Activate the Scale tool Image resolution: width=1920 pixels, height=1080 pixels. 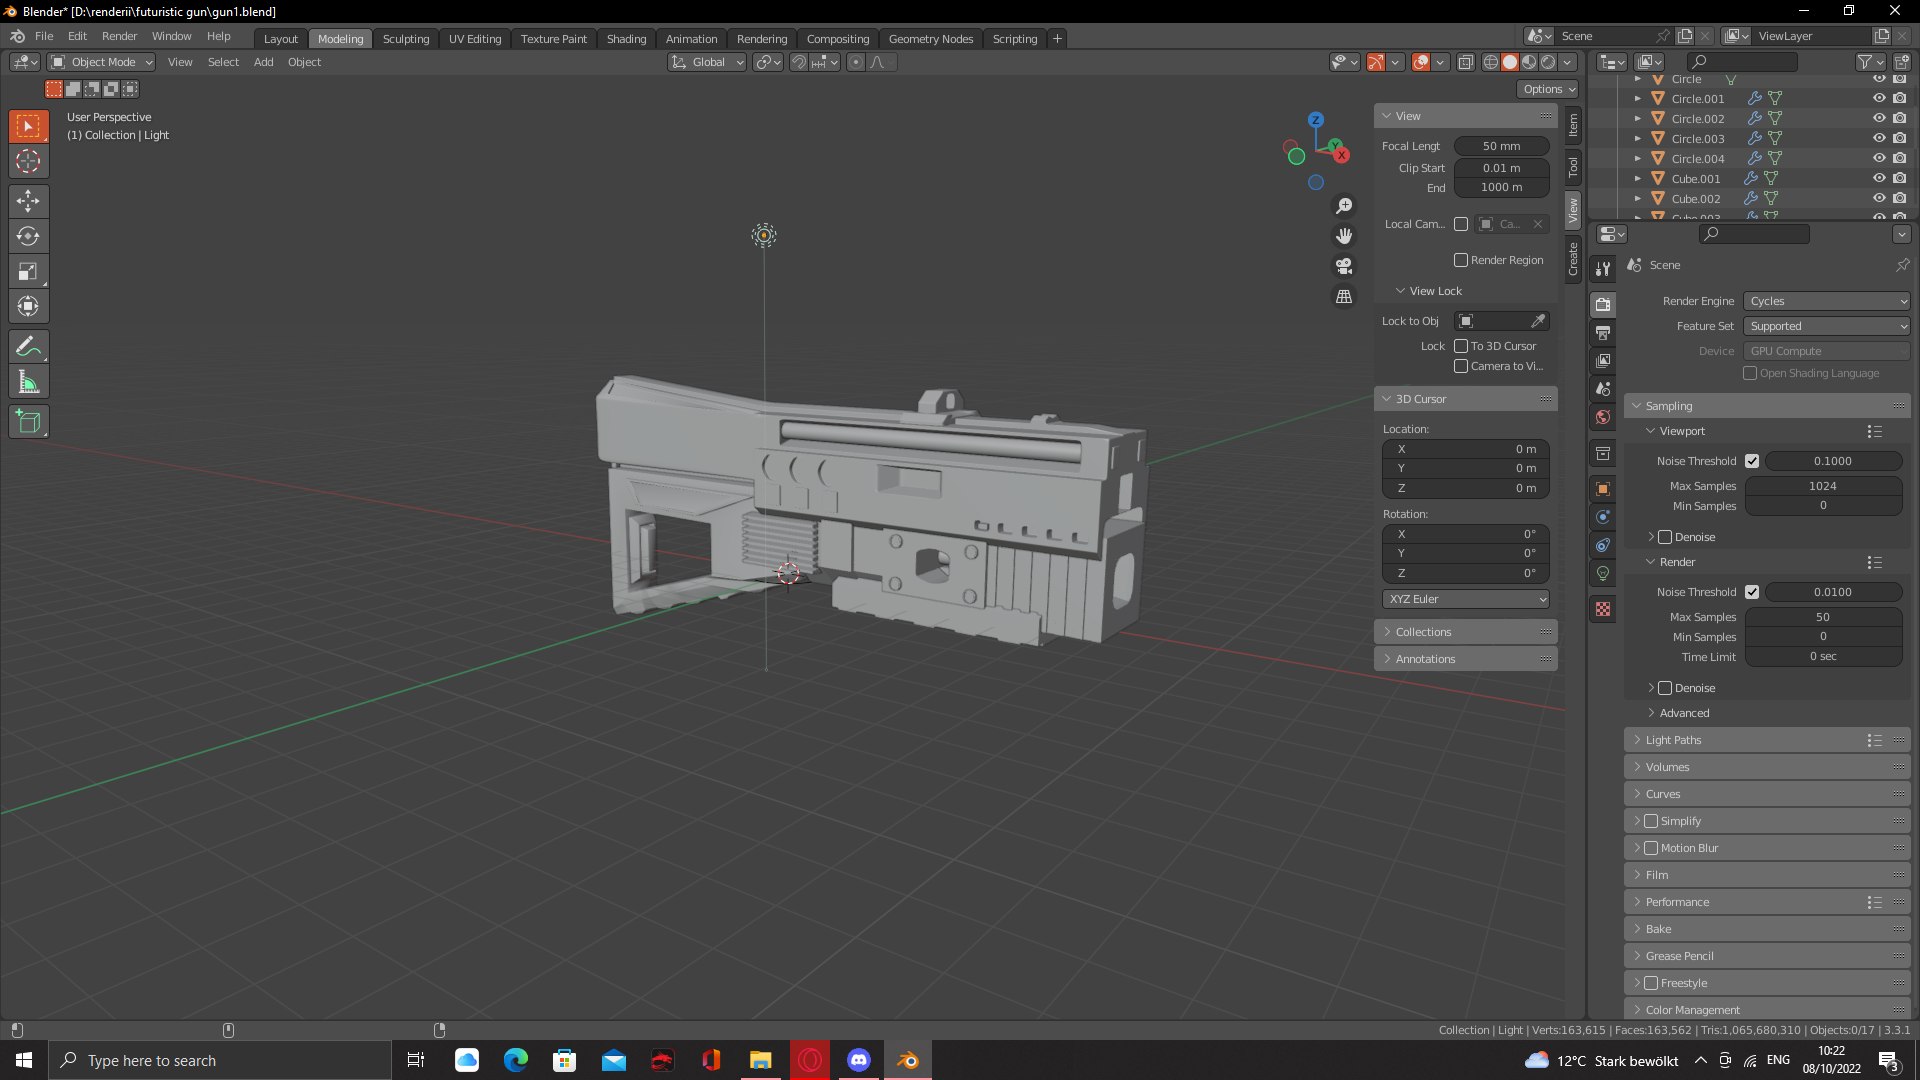(x=28, y=271)
